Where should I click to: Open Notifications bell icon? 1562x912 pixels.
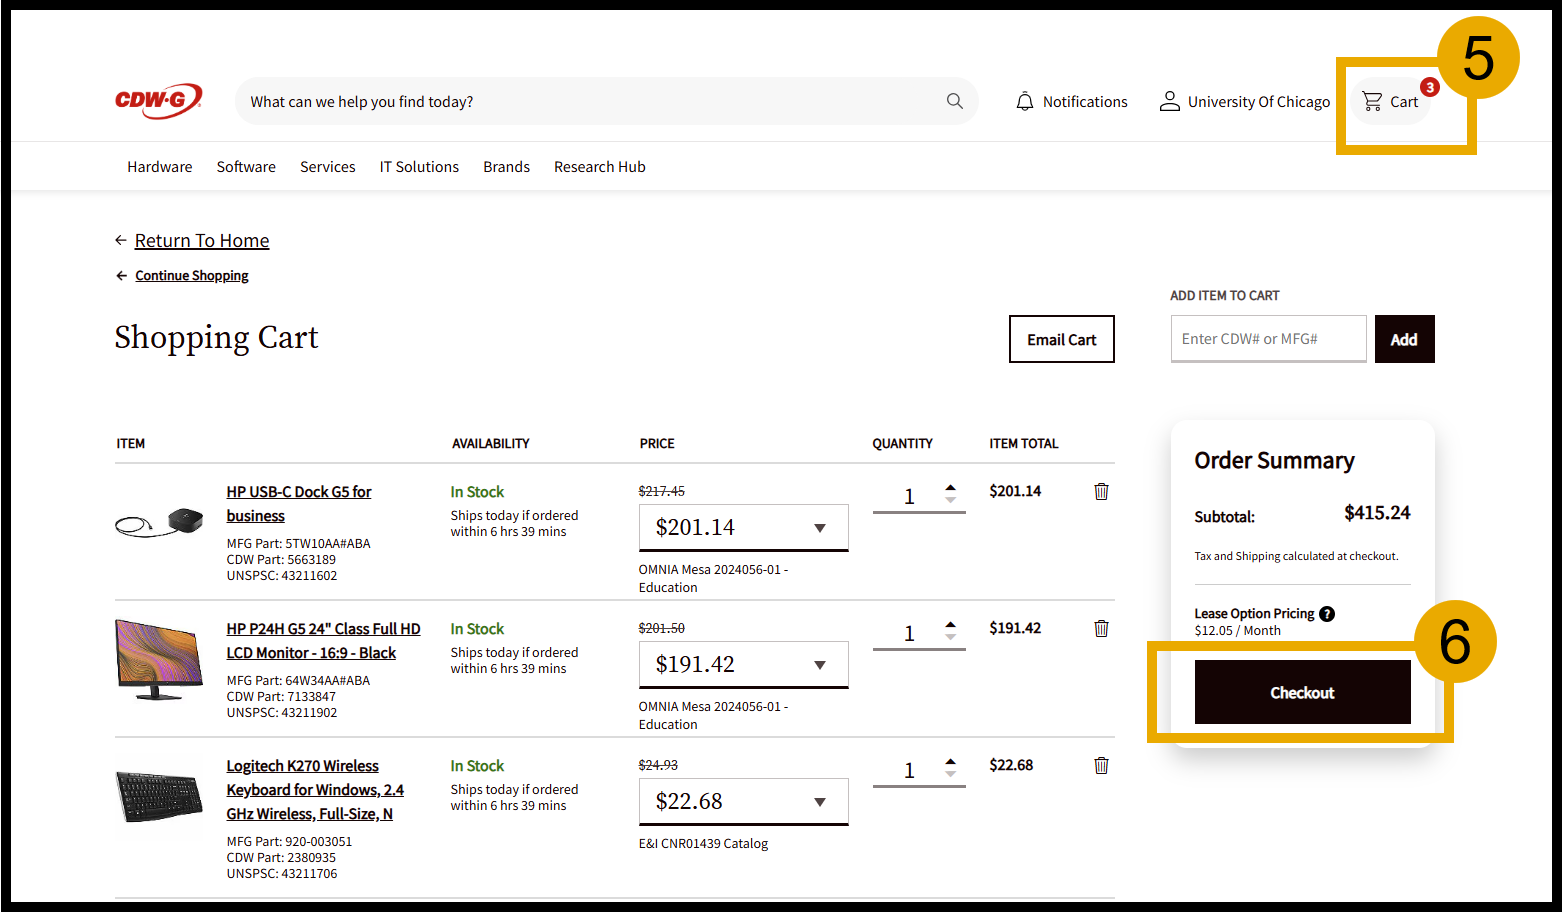coord(1025,101)
